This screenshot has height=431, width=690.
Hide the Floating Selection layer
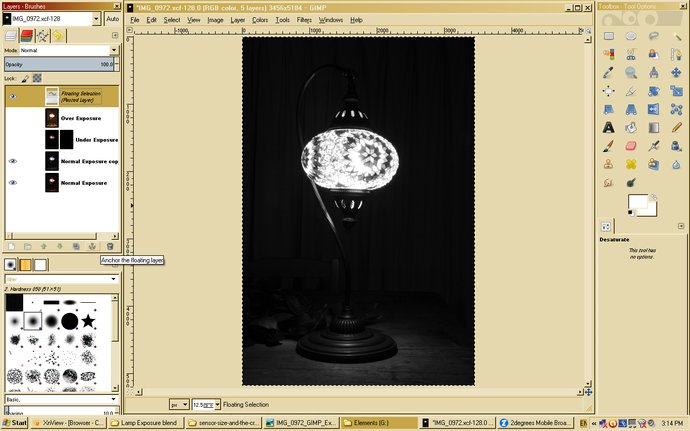pyautogui.click(x=13, y=96)
